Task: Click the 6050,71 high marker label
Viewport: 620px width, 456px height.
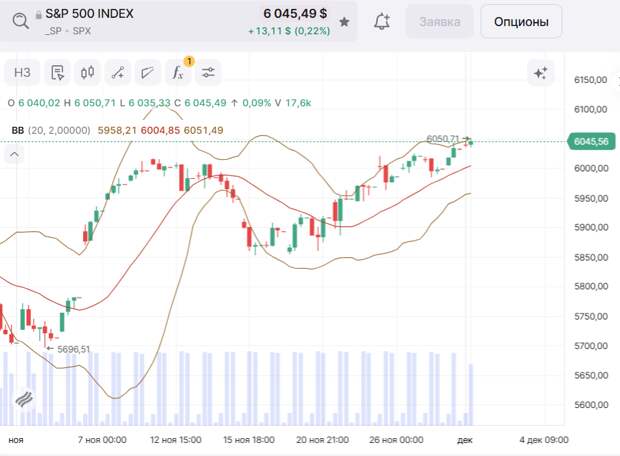Action: (x=442, y=139)
